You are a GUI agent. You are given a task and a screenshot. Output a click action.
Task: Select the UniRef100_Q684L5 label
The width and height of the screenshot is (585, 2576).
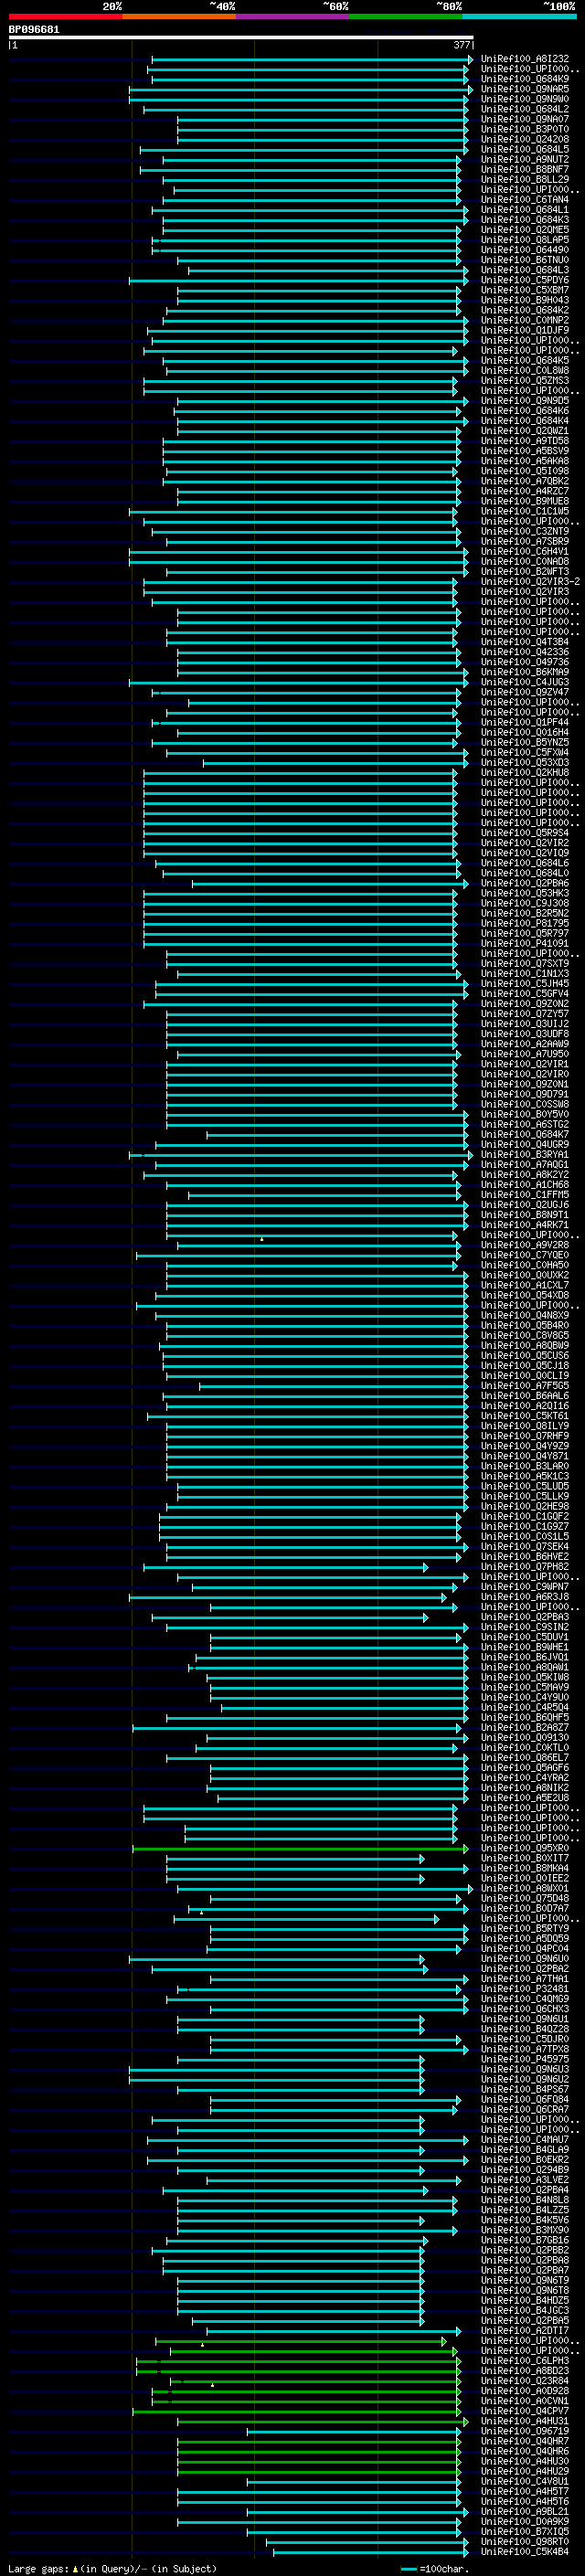point(525,149)
